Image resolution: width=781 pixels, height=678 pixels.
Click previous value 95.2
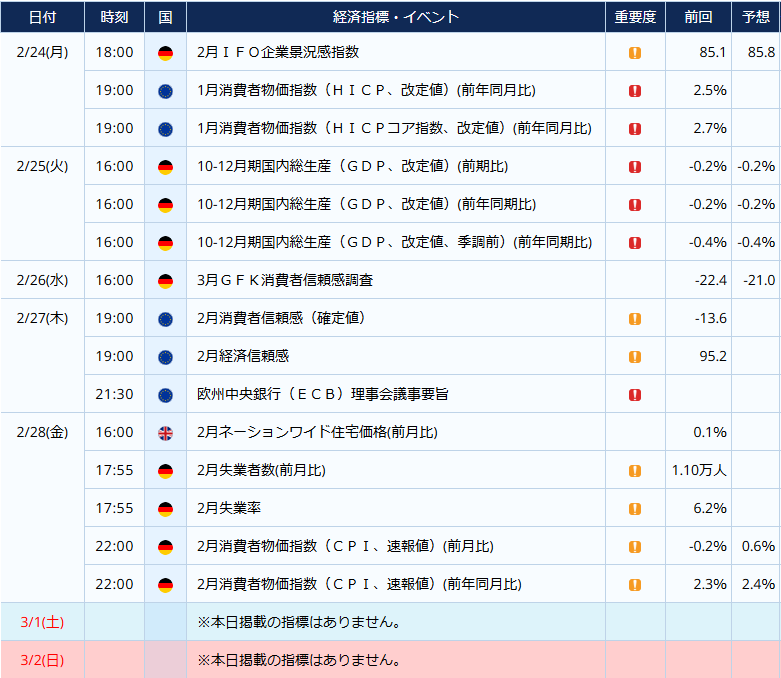click(713, 356)
